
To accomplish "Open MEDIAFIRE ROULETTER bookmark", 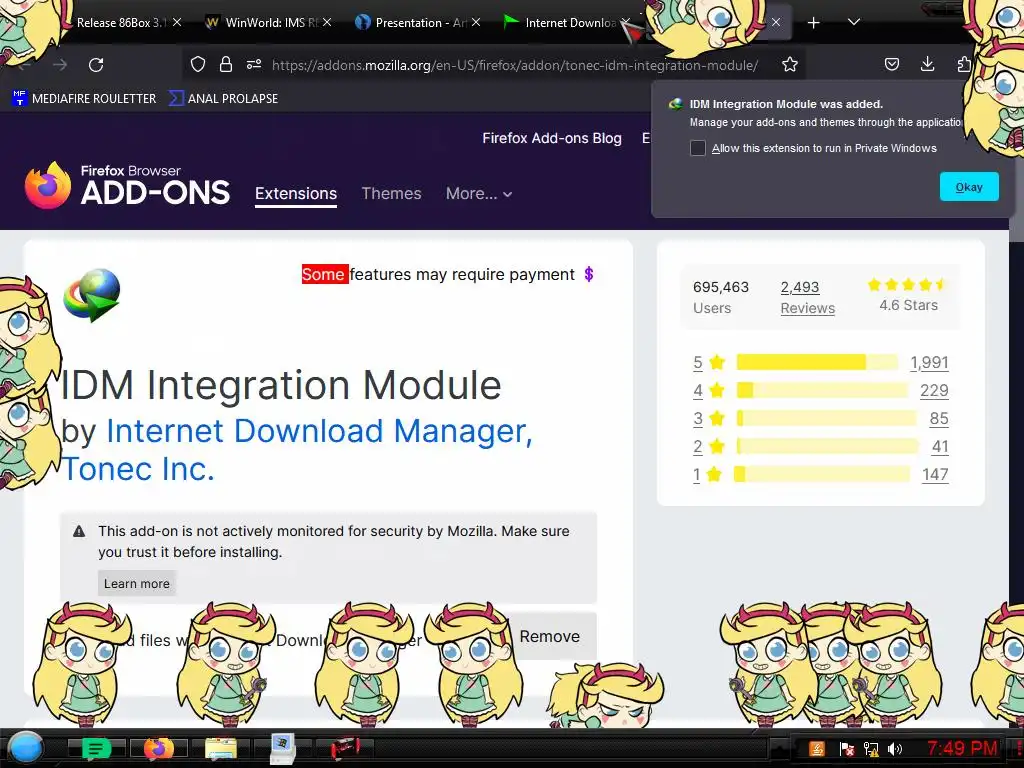I will [x=84, y=99].
